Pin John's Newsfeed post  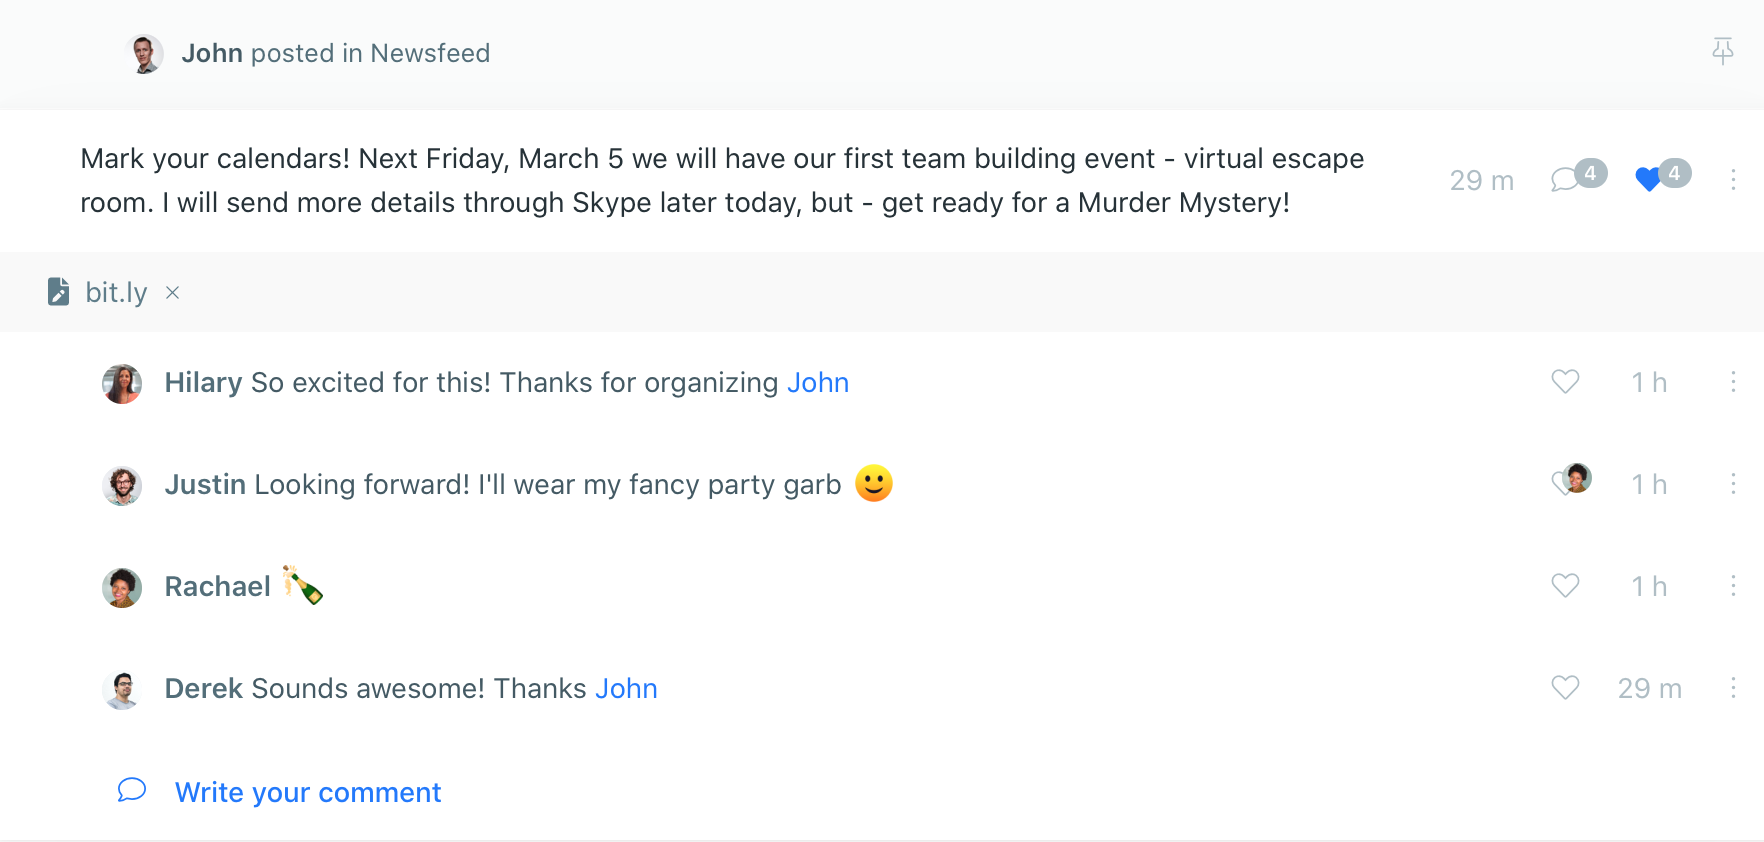coord(1722,51)
